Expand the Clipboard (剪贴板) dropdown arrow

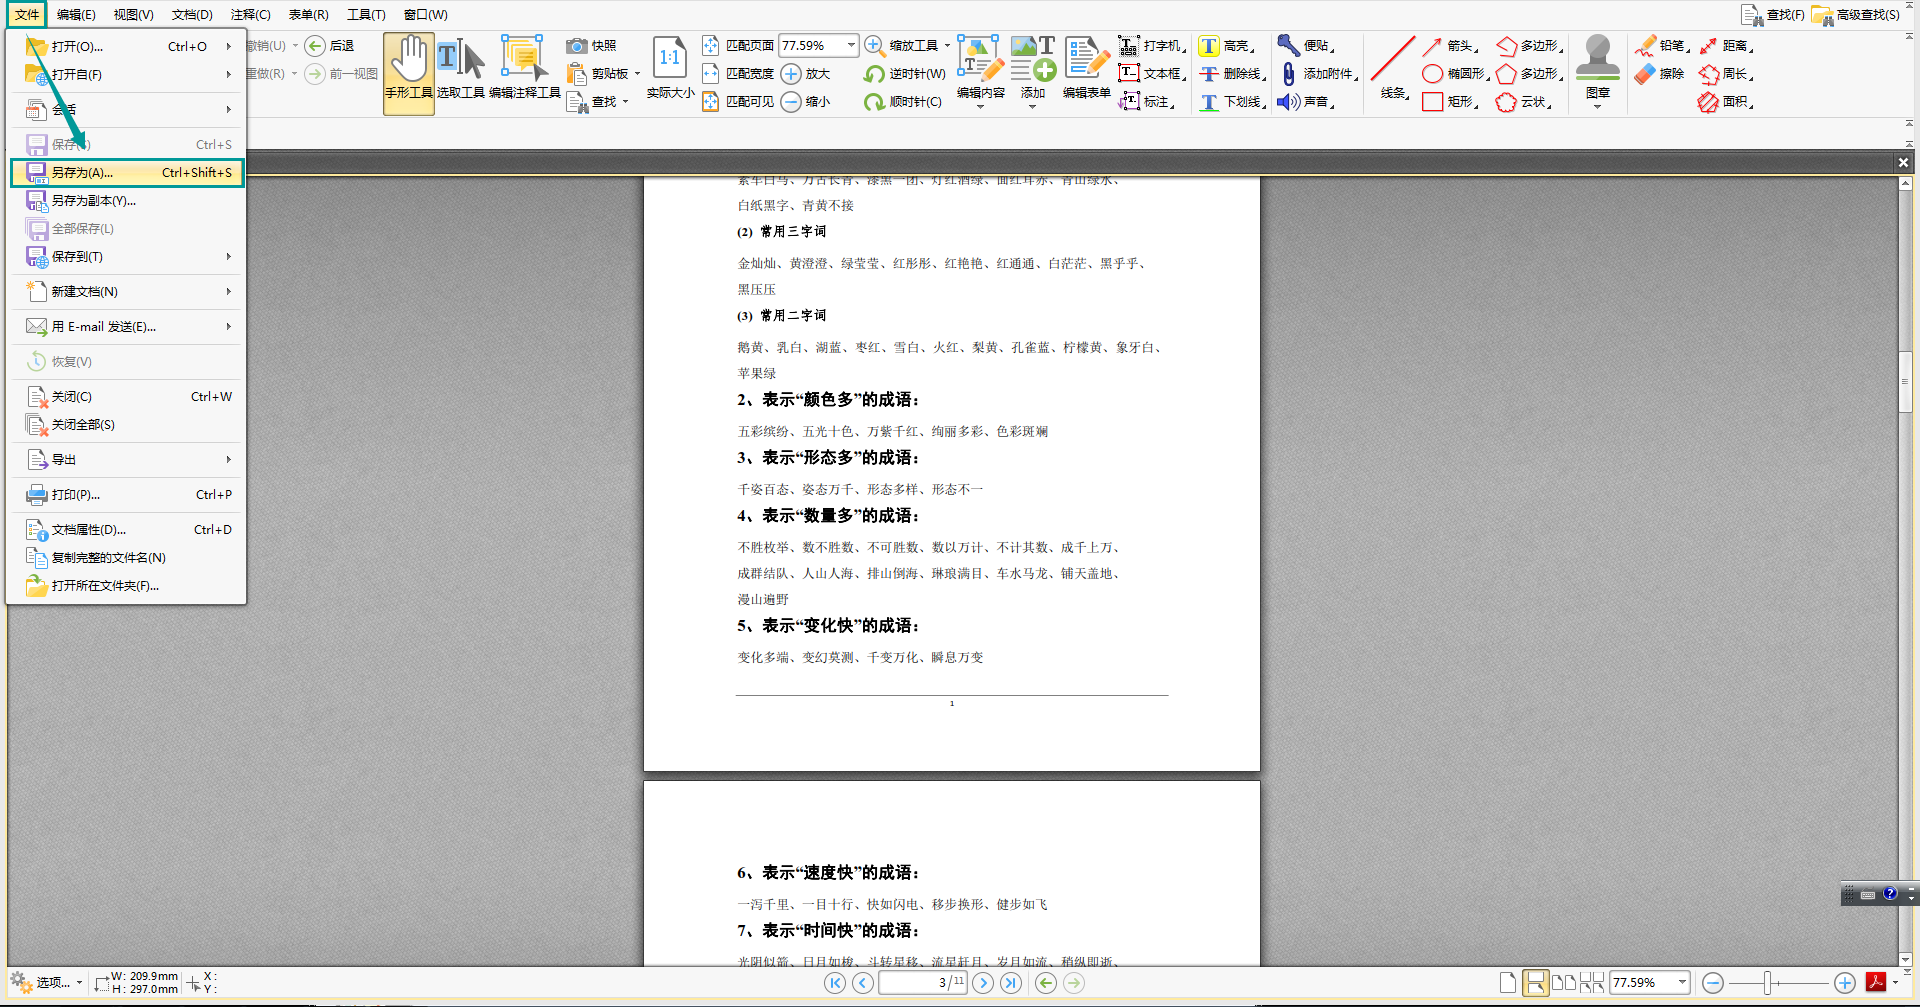point(637,74)
